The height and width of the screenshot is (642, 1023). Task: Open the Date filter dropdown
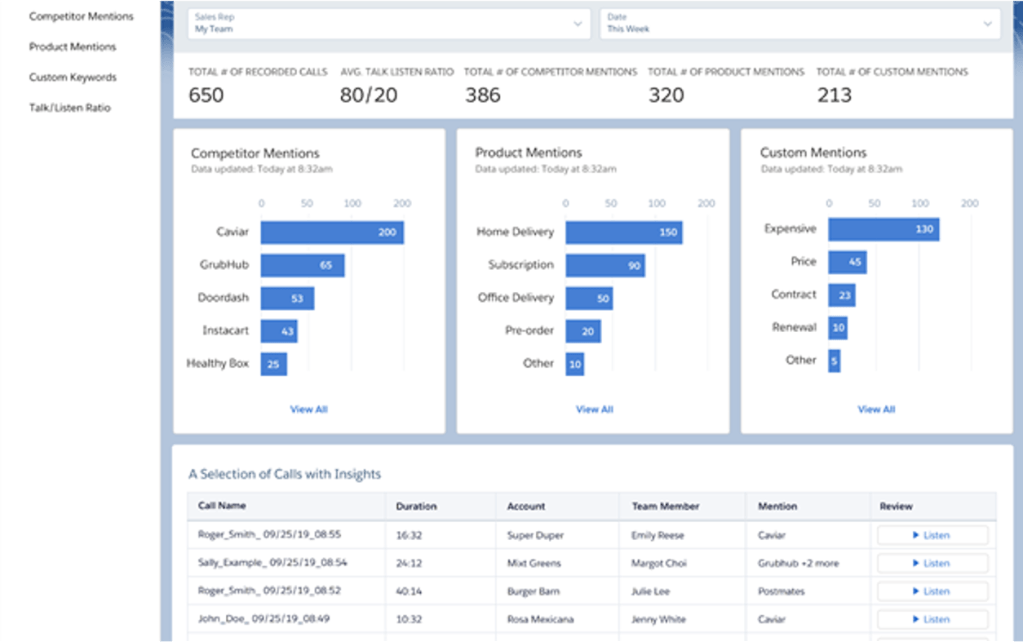pyautogui.click(x=798, y=23)
